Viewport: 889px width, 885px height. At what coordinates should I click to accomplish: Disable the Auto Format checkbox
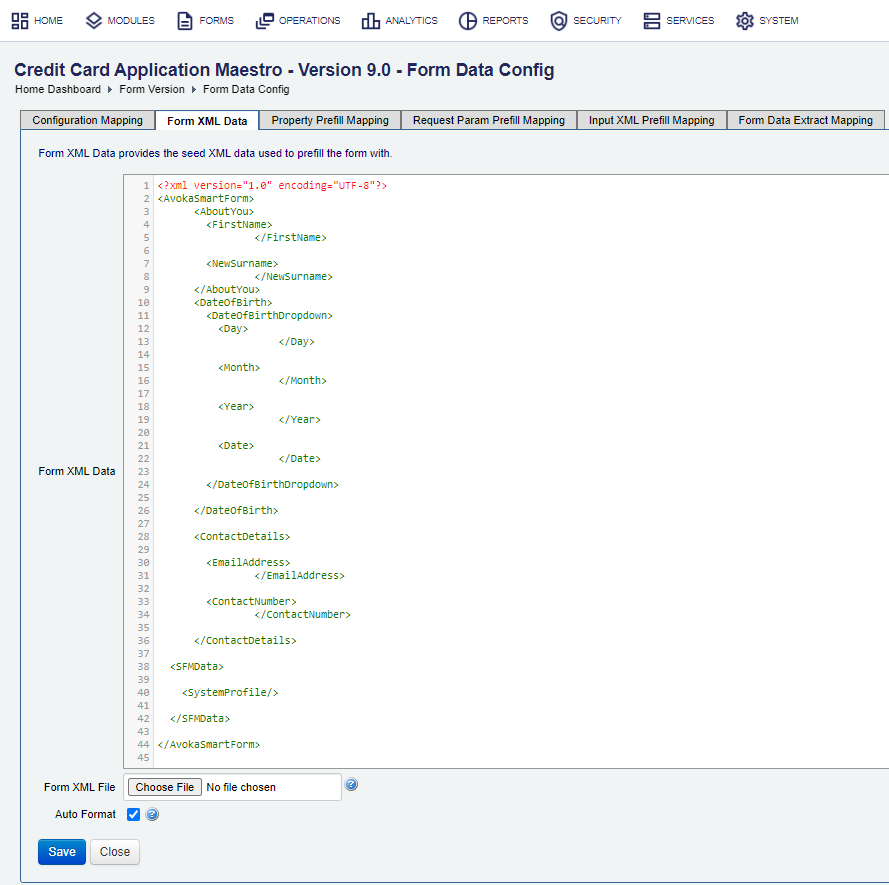pos(133,814)
